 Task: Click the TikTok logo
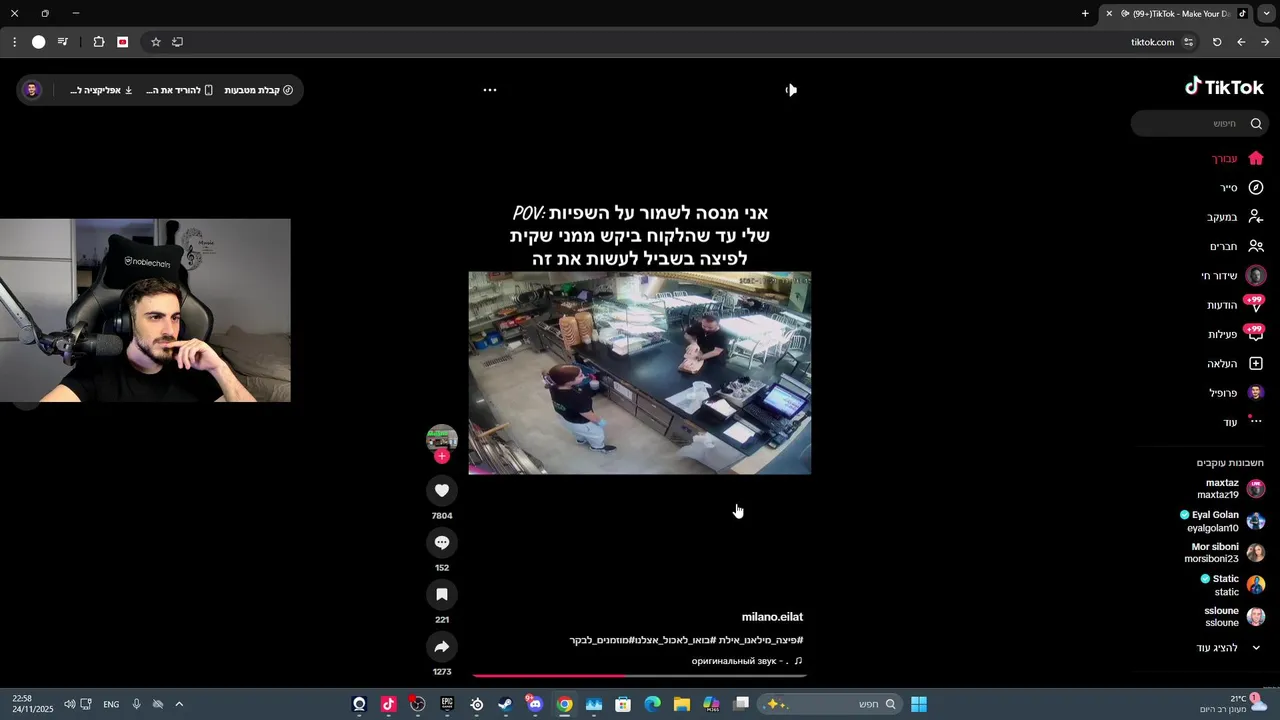click(x=1224, y=87)
